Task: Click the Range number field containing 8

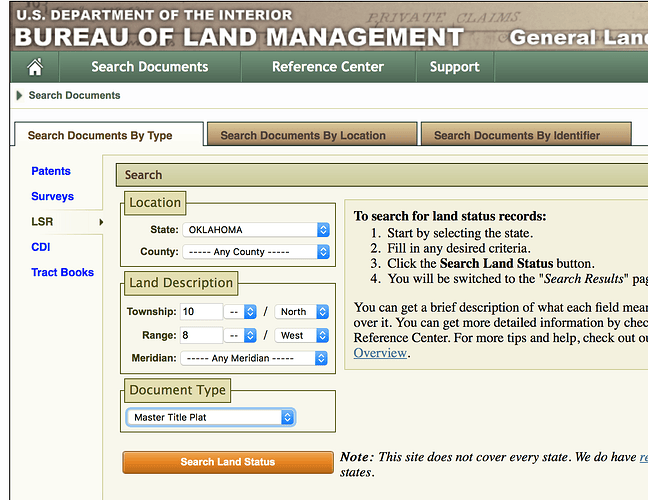Action: coord(201,335)
